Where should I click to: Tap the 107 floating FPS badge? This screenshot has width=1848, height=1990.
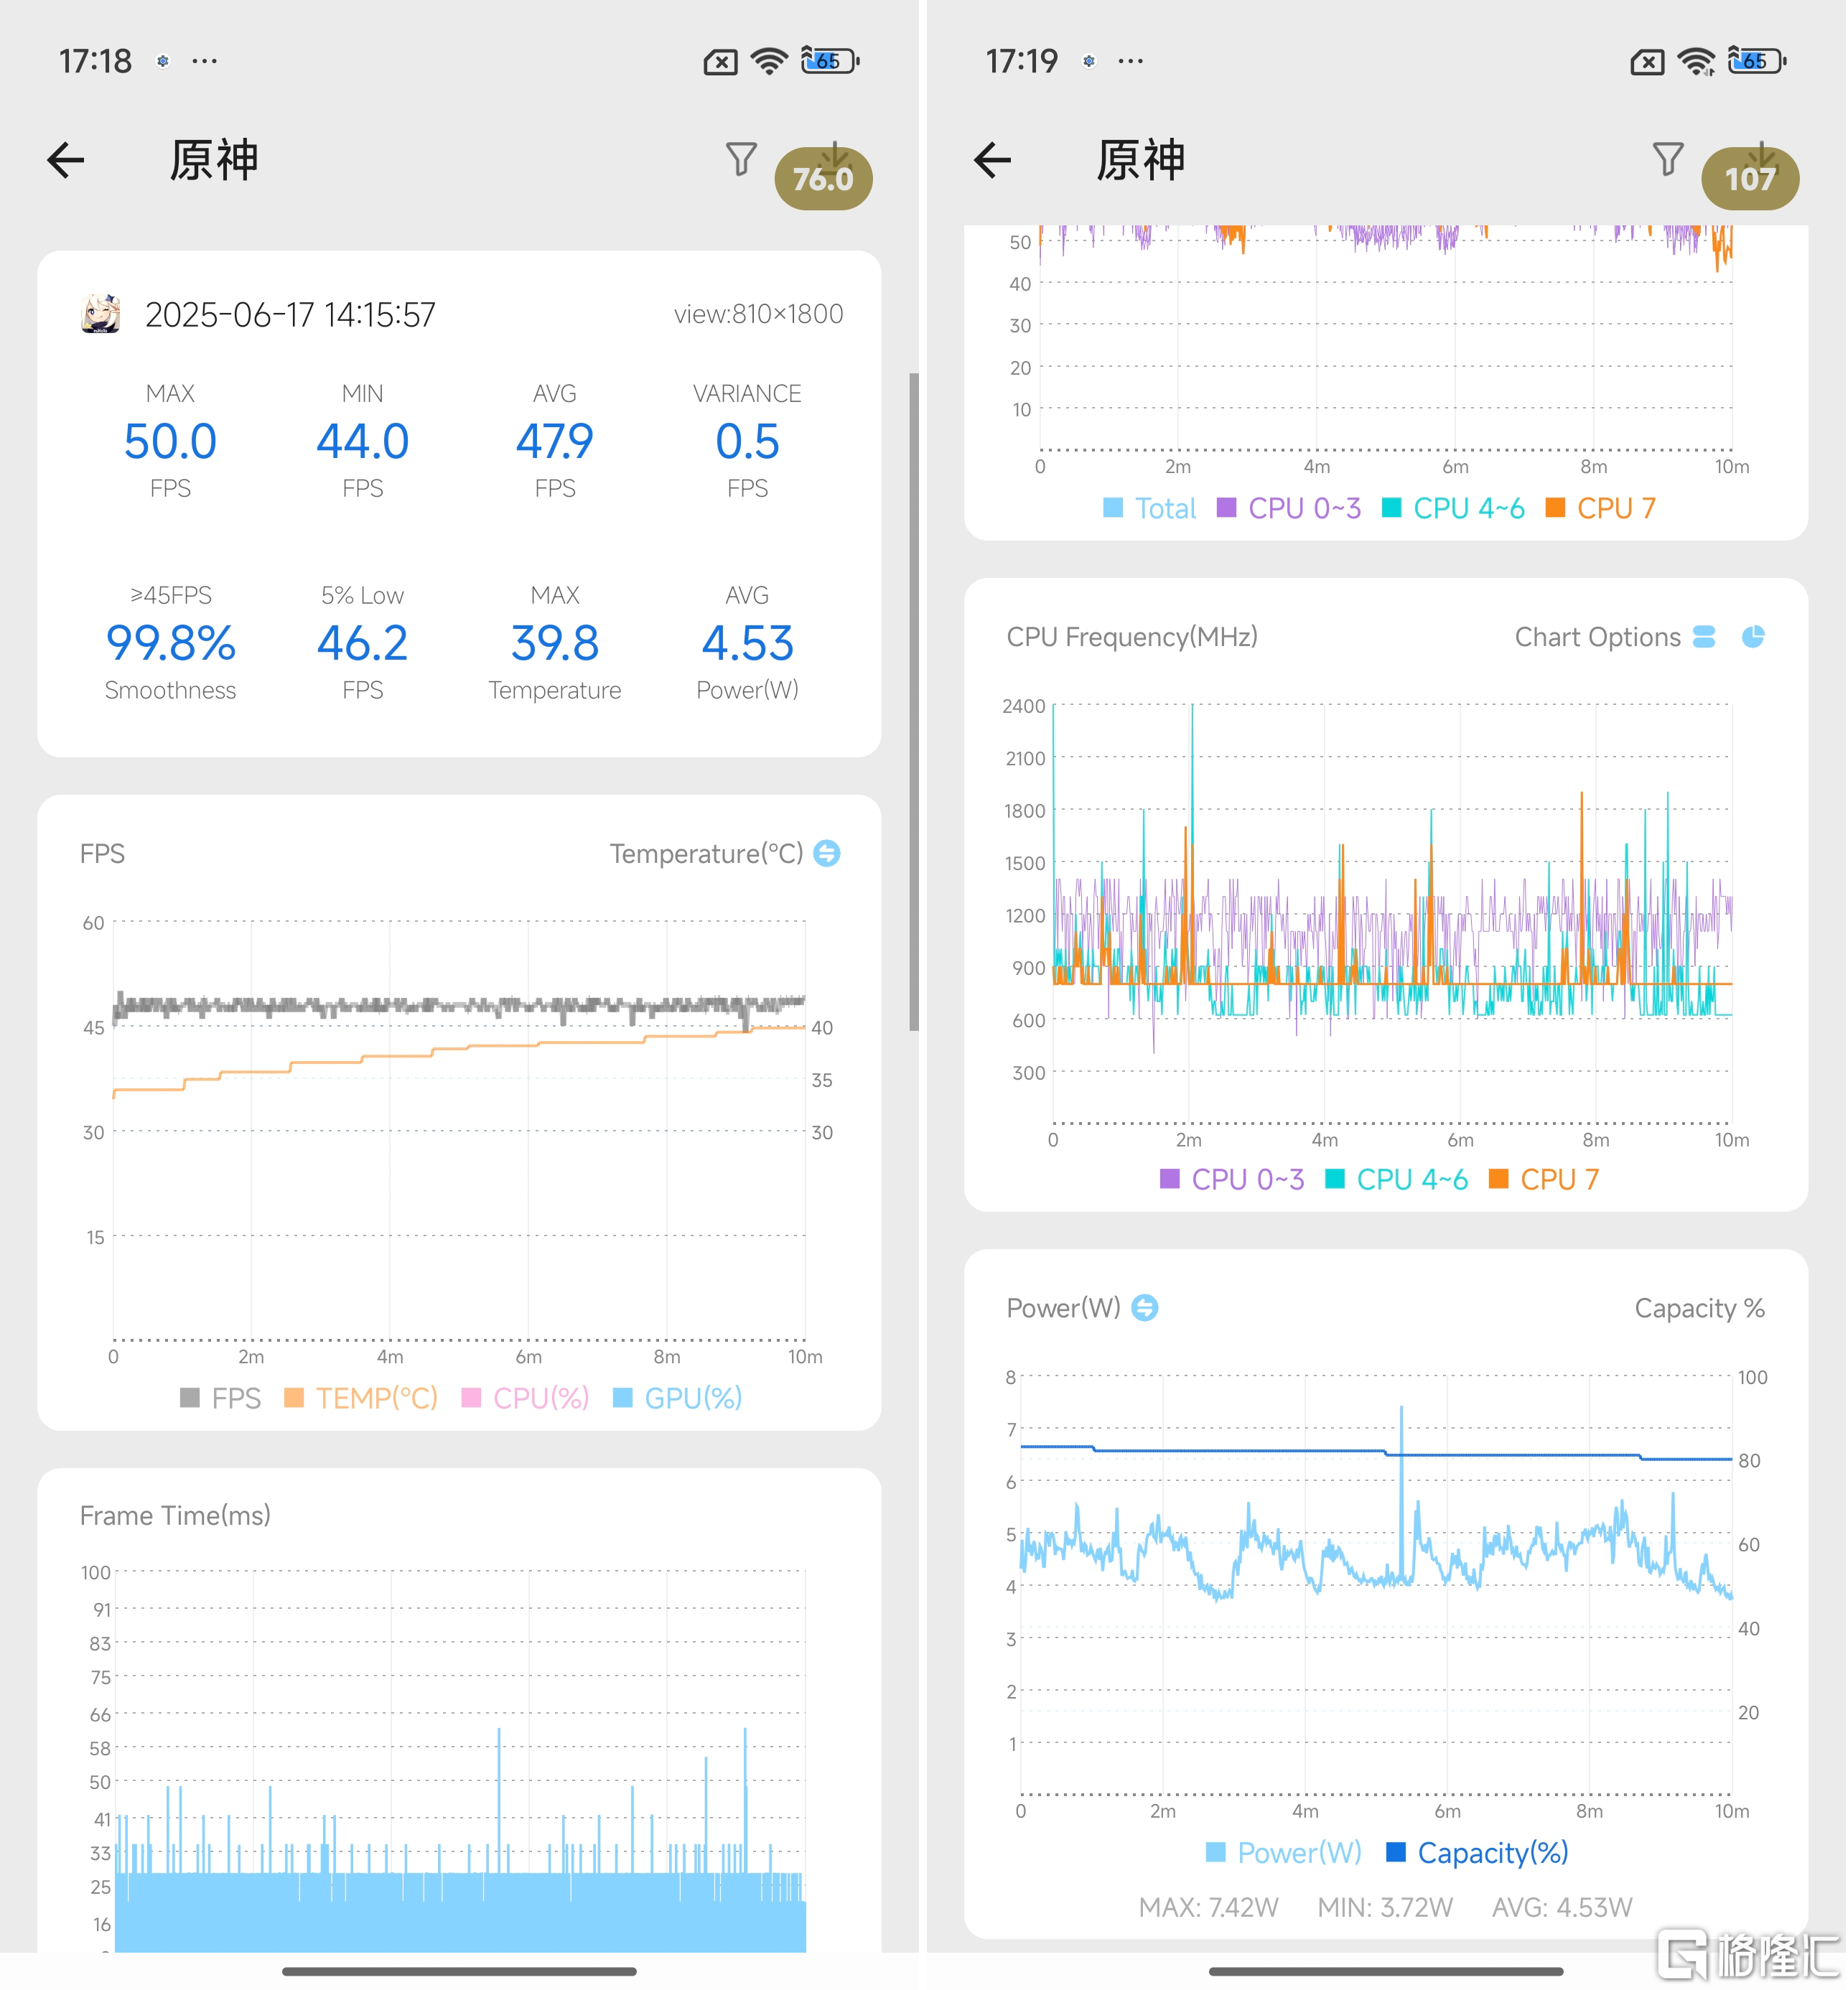1750,178
